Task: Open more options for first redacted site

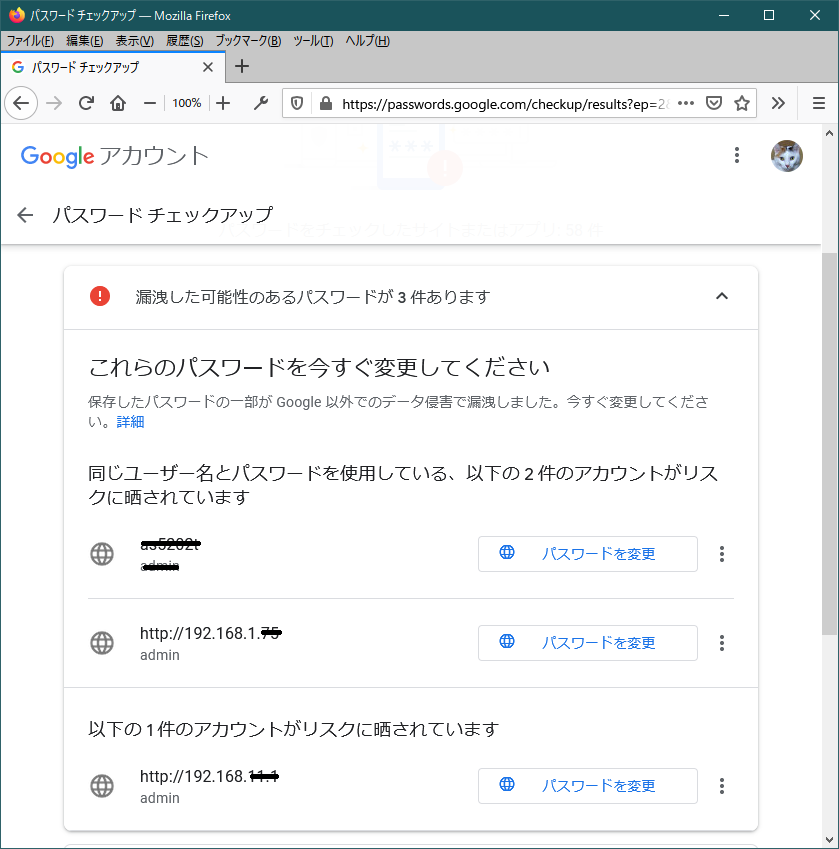Action: [722, 554]
